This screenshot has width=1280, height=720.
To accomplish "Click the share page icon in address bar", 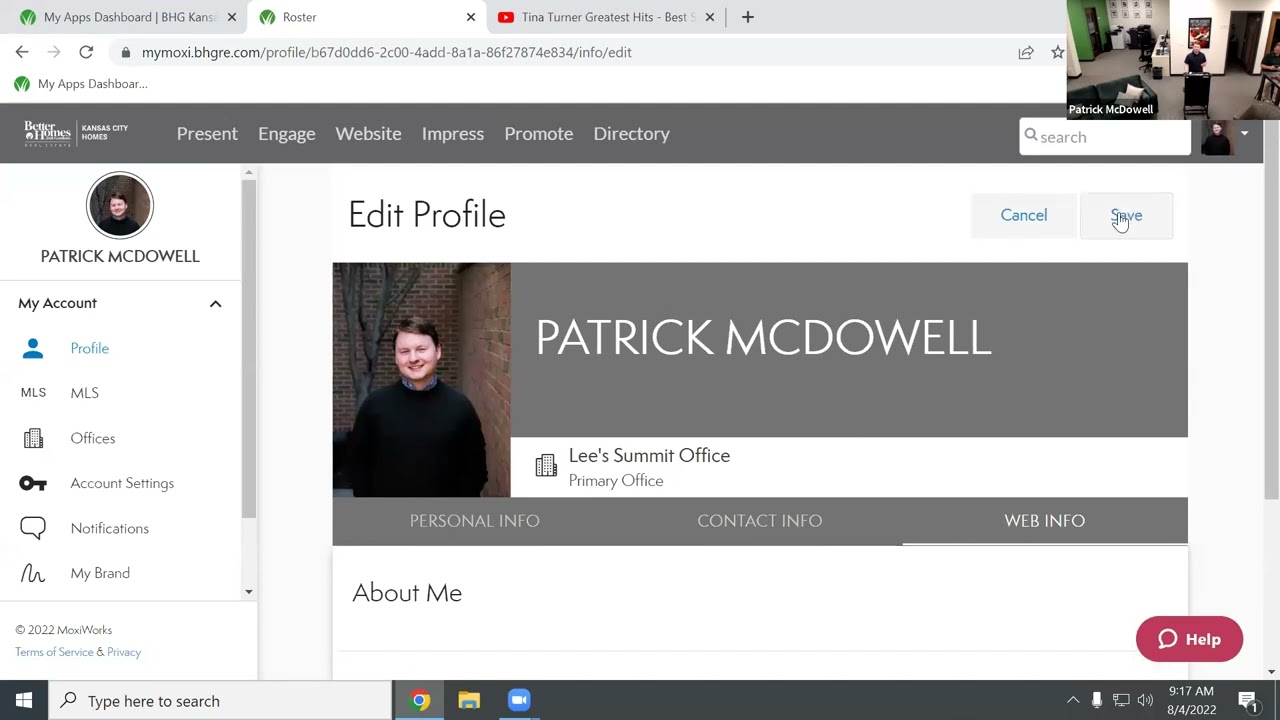I will click(1026, 52).
